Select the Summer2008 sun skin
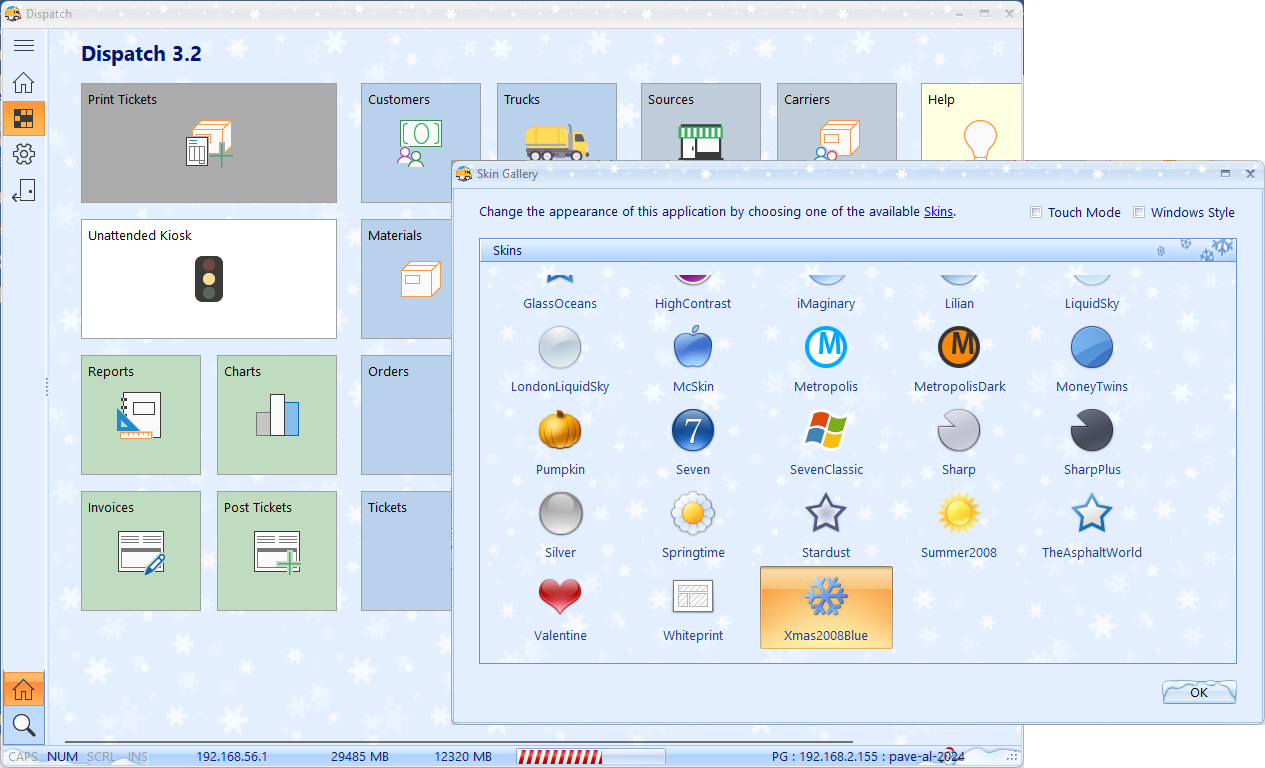Image resolution: width=1265 pixels, height=768 pixels. (x=958, y=514)
